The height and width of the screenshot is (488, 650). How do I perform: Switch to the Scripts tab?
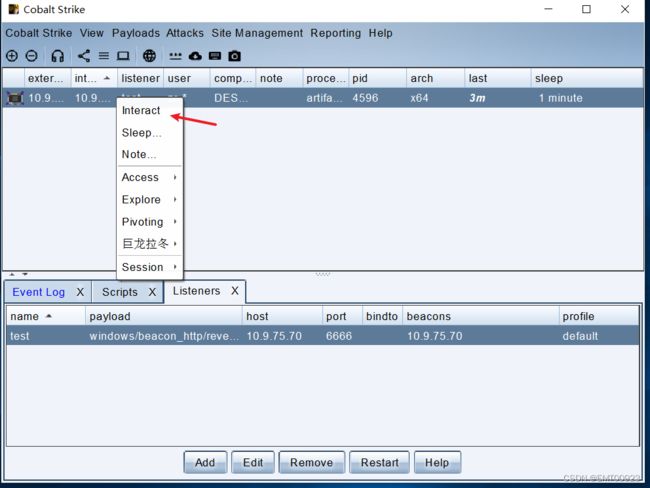(x=120, y=292)
